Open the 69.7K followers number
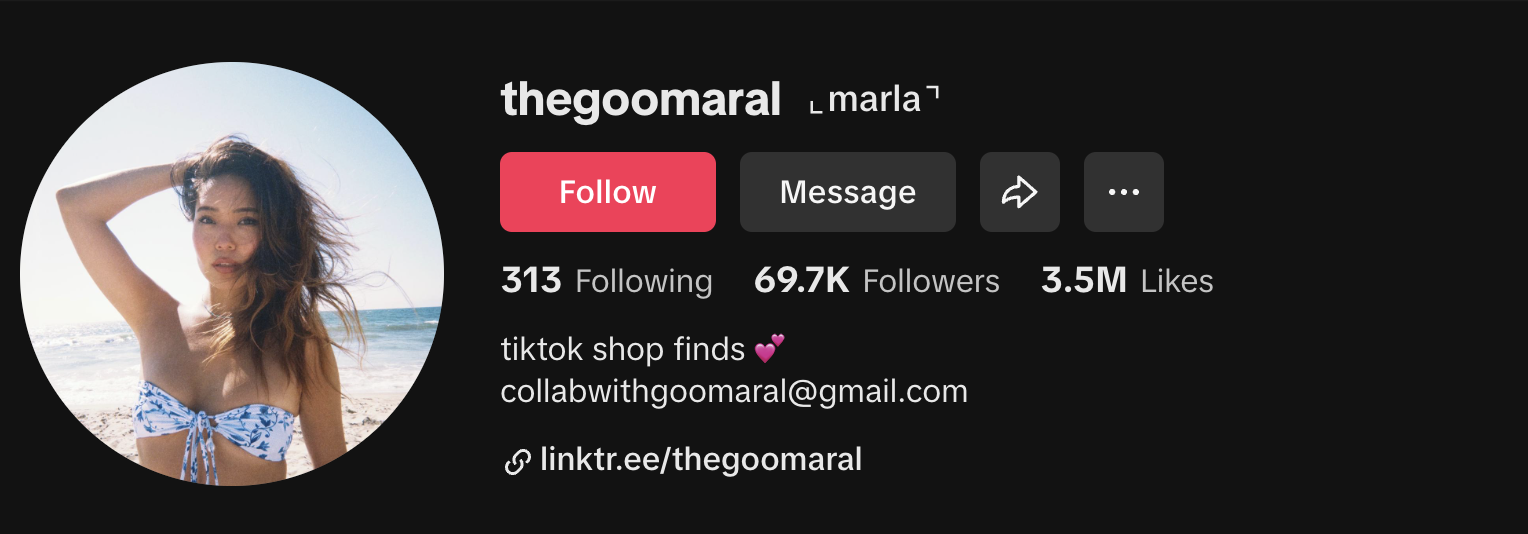Screen dimensions: 1528x534 [801, 281]
